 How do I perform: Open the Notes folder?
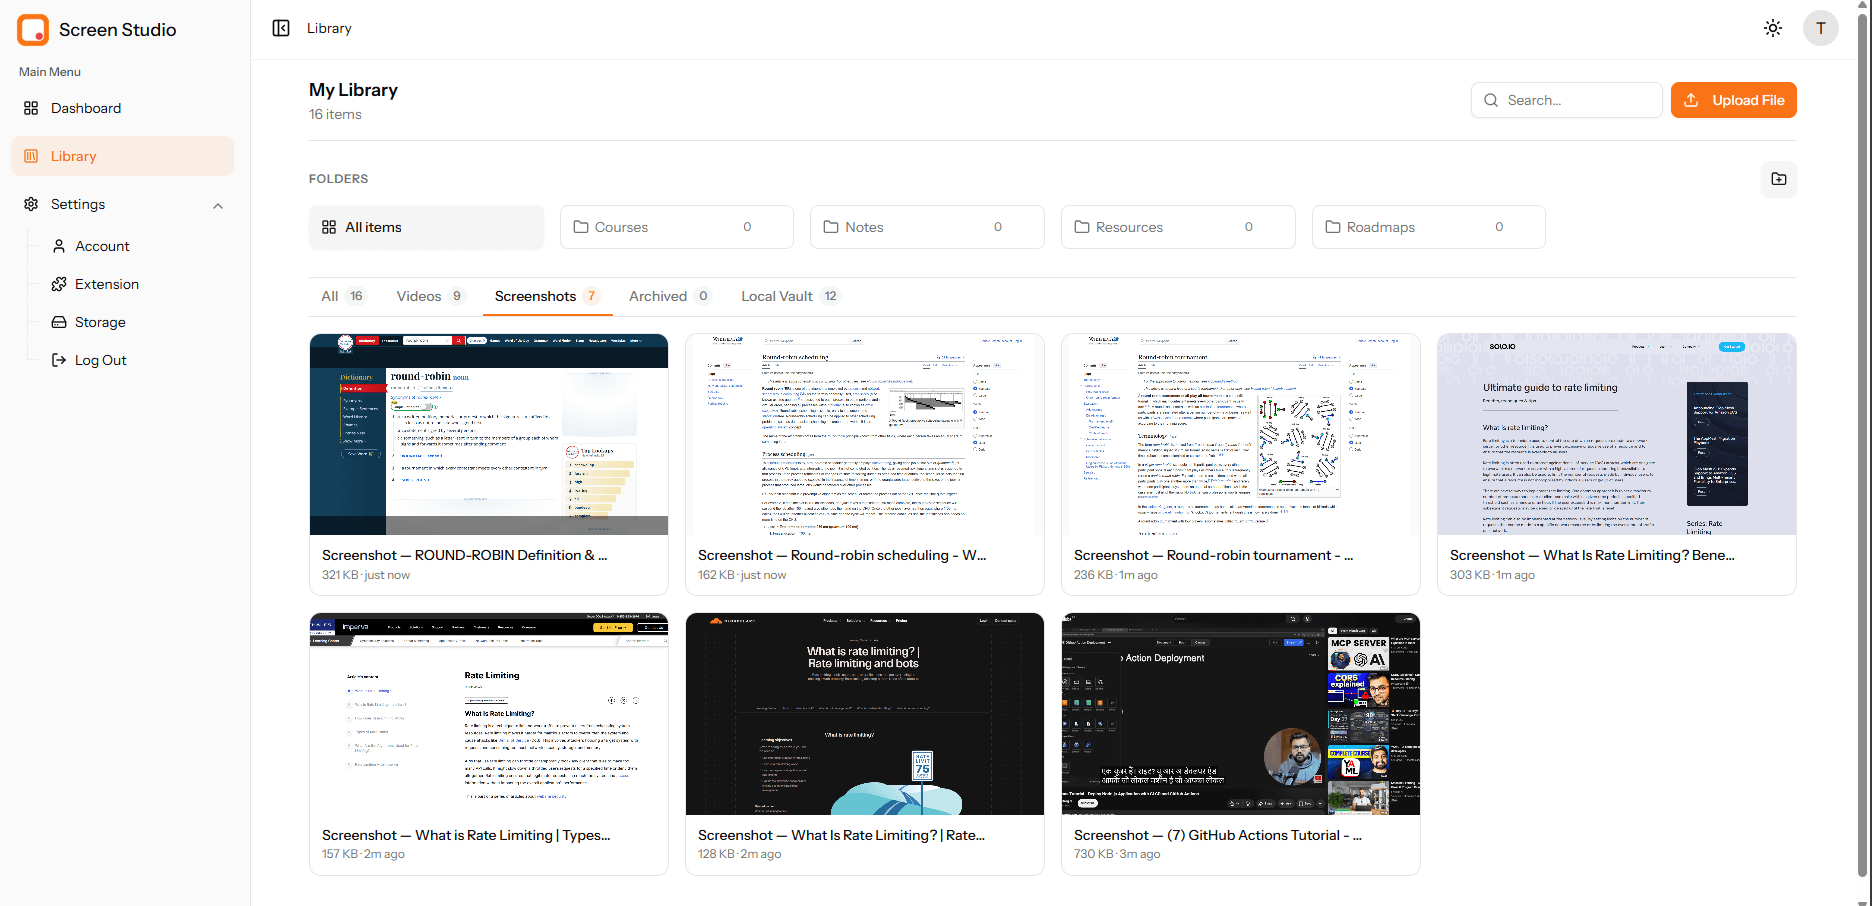click(x=927, y=227)
